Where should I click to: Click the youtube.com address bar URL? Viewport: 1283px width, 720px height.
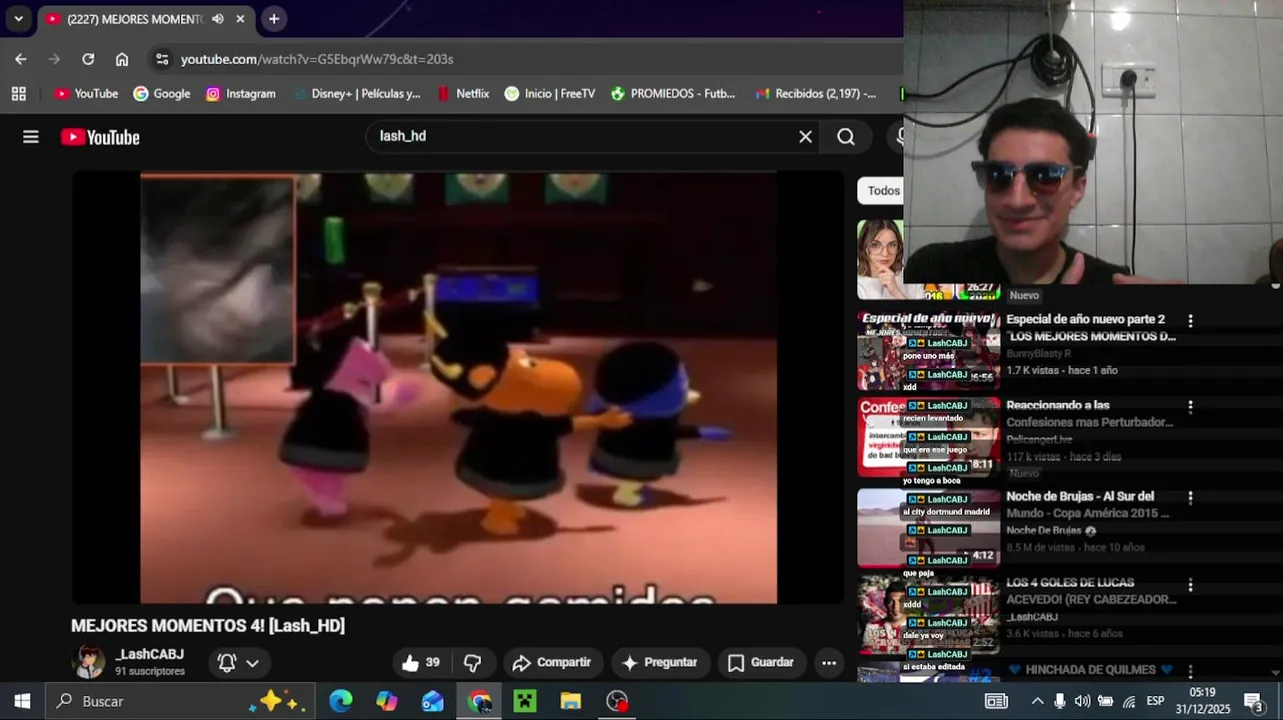pos(317,59)
